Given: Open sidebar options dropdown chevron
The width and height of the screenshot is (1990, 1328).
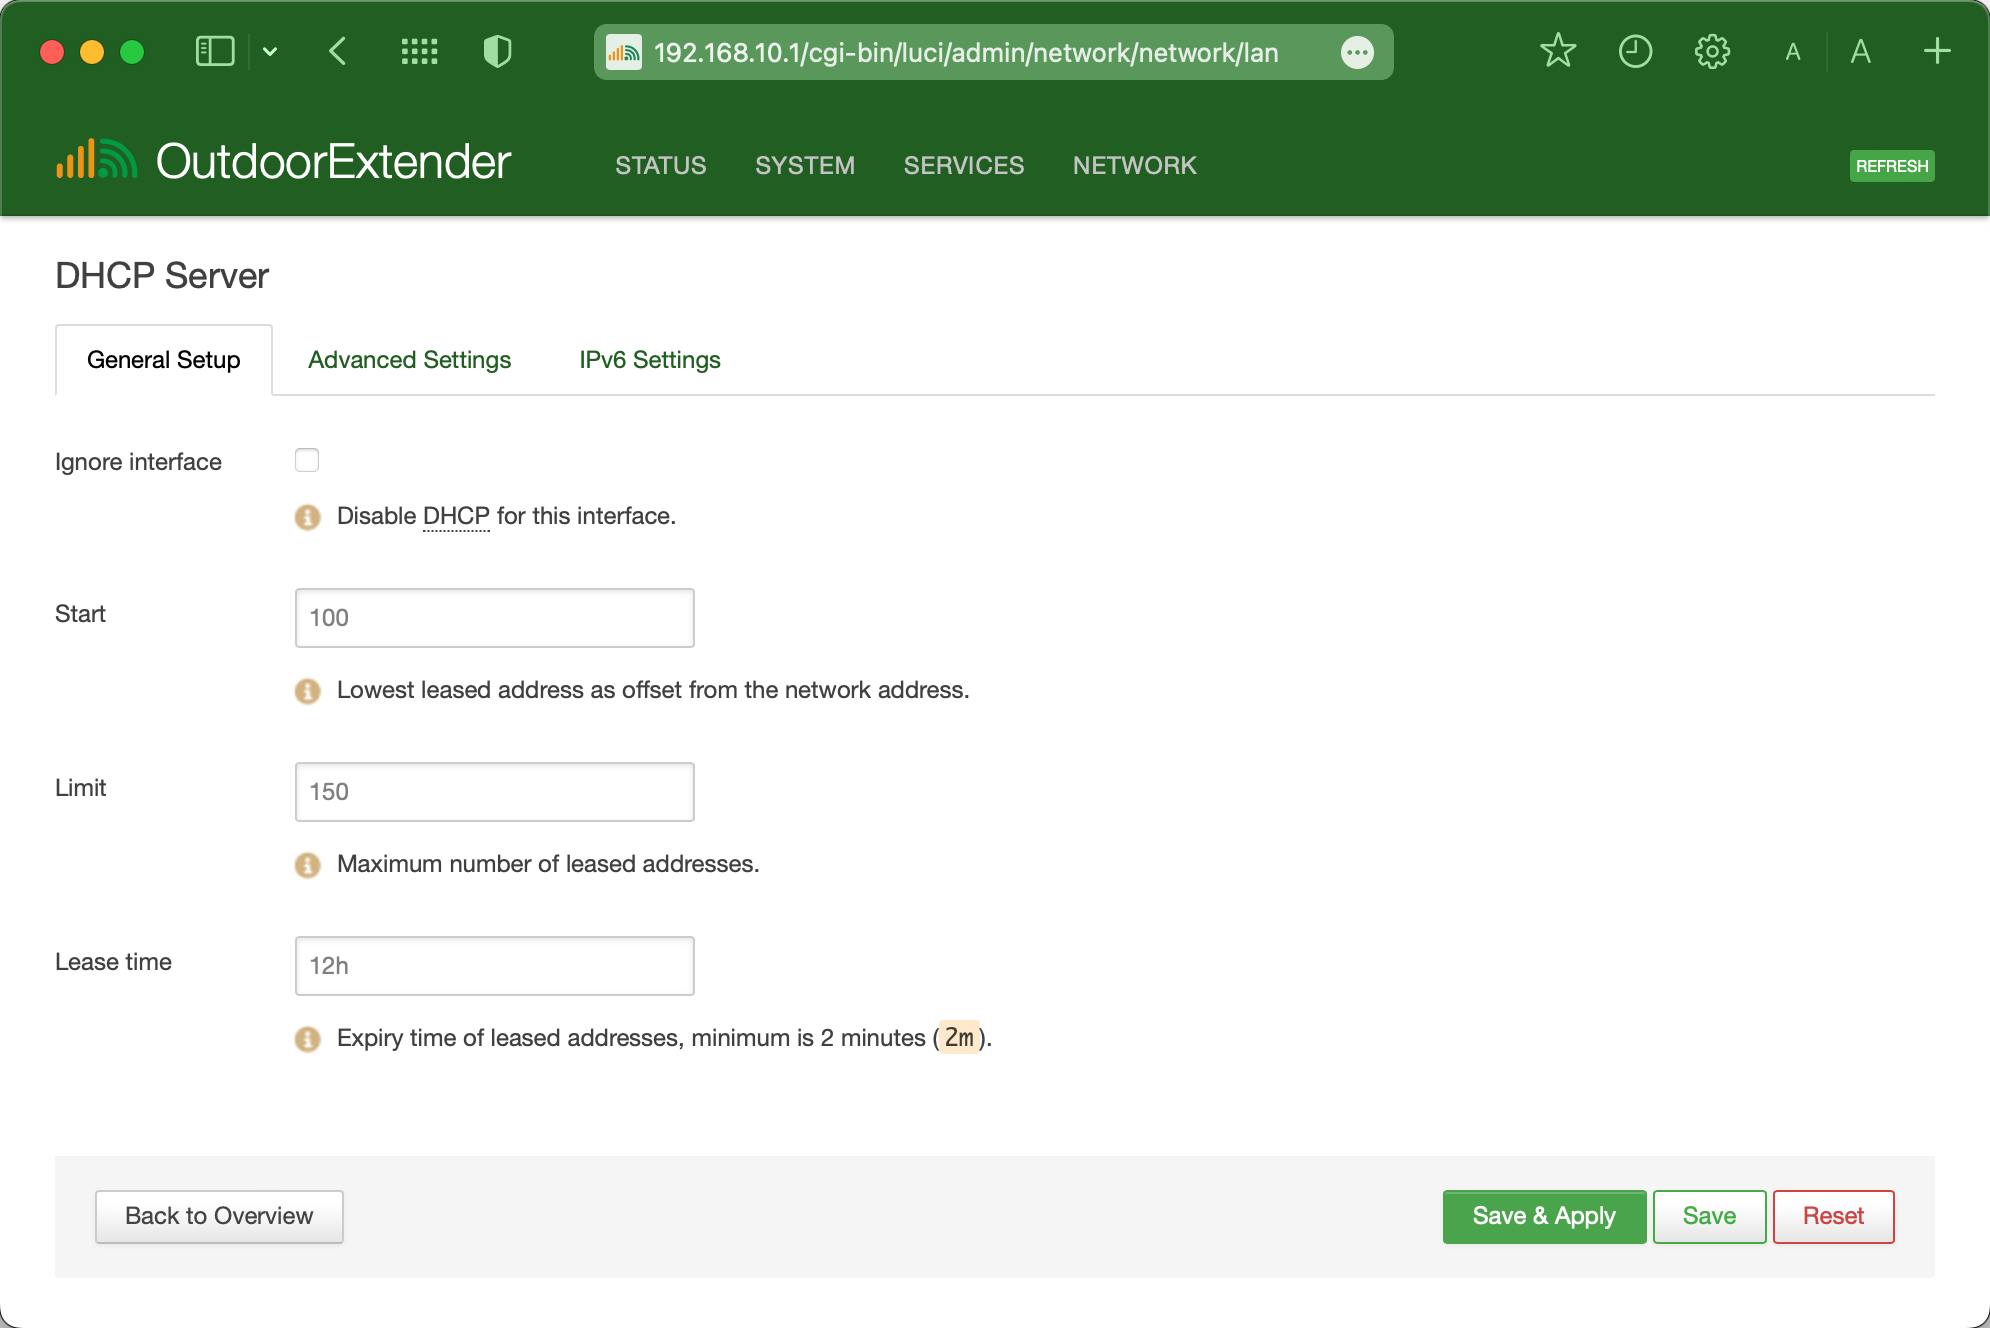Looking at the screenshot, I should [x=270, y=51].
